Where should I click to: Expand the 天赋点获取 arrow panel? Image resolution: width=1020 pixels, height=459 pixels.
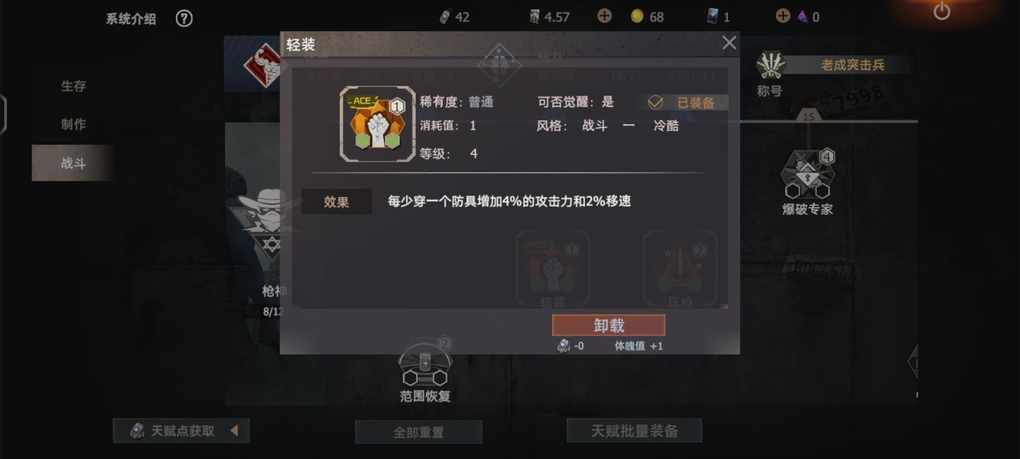234,430
